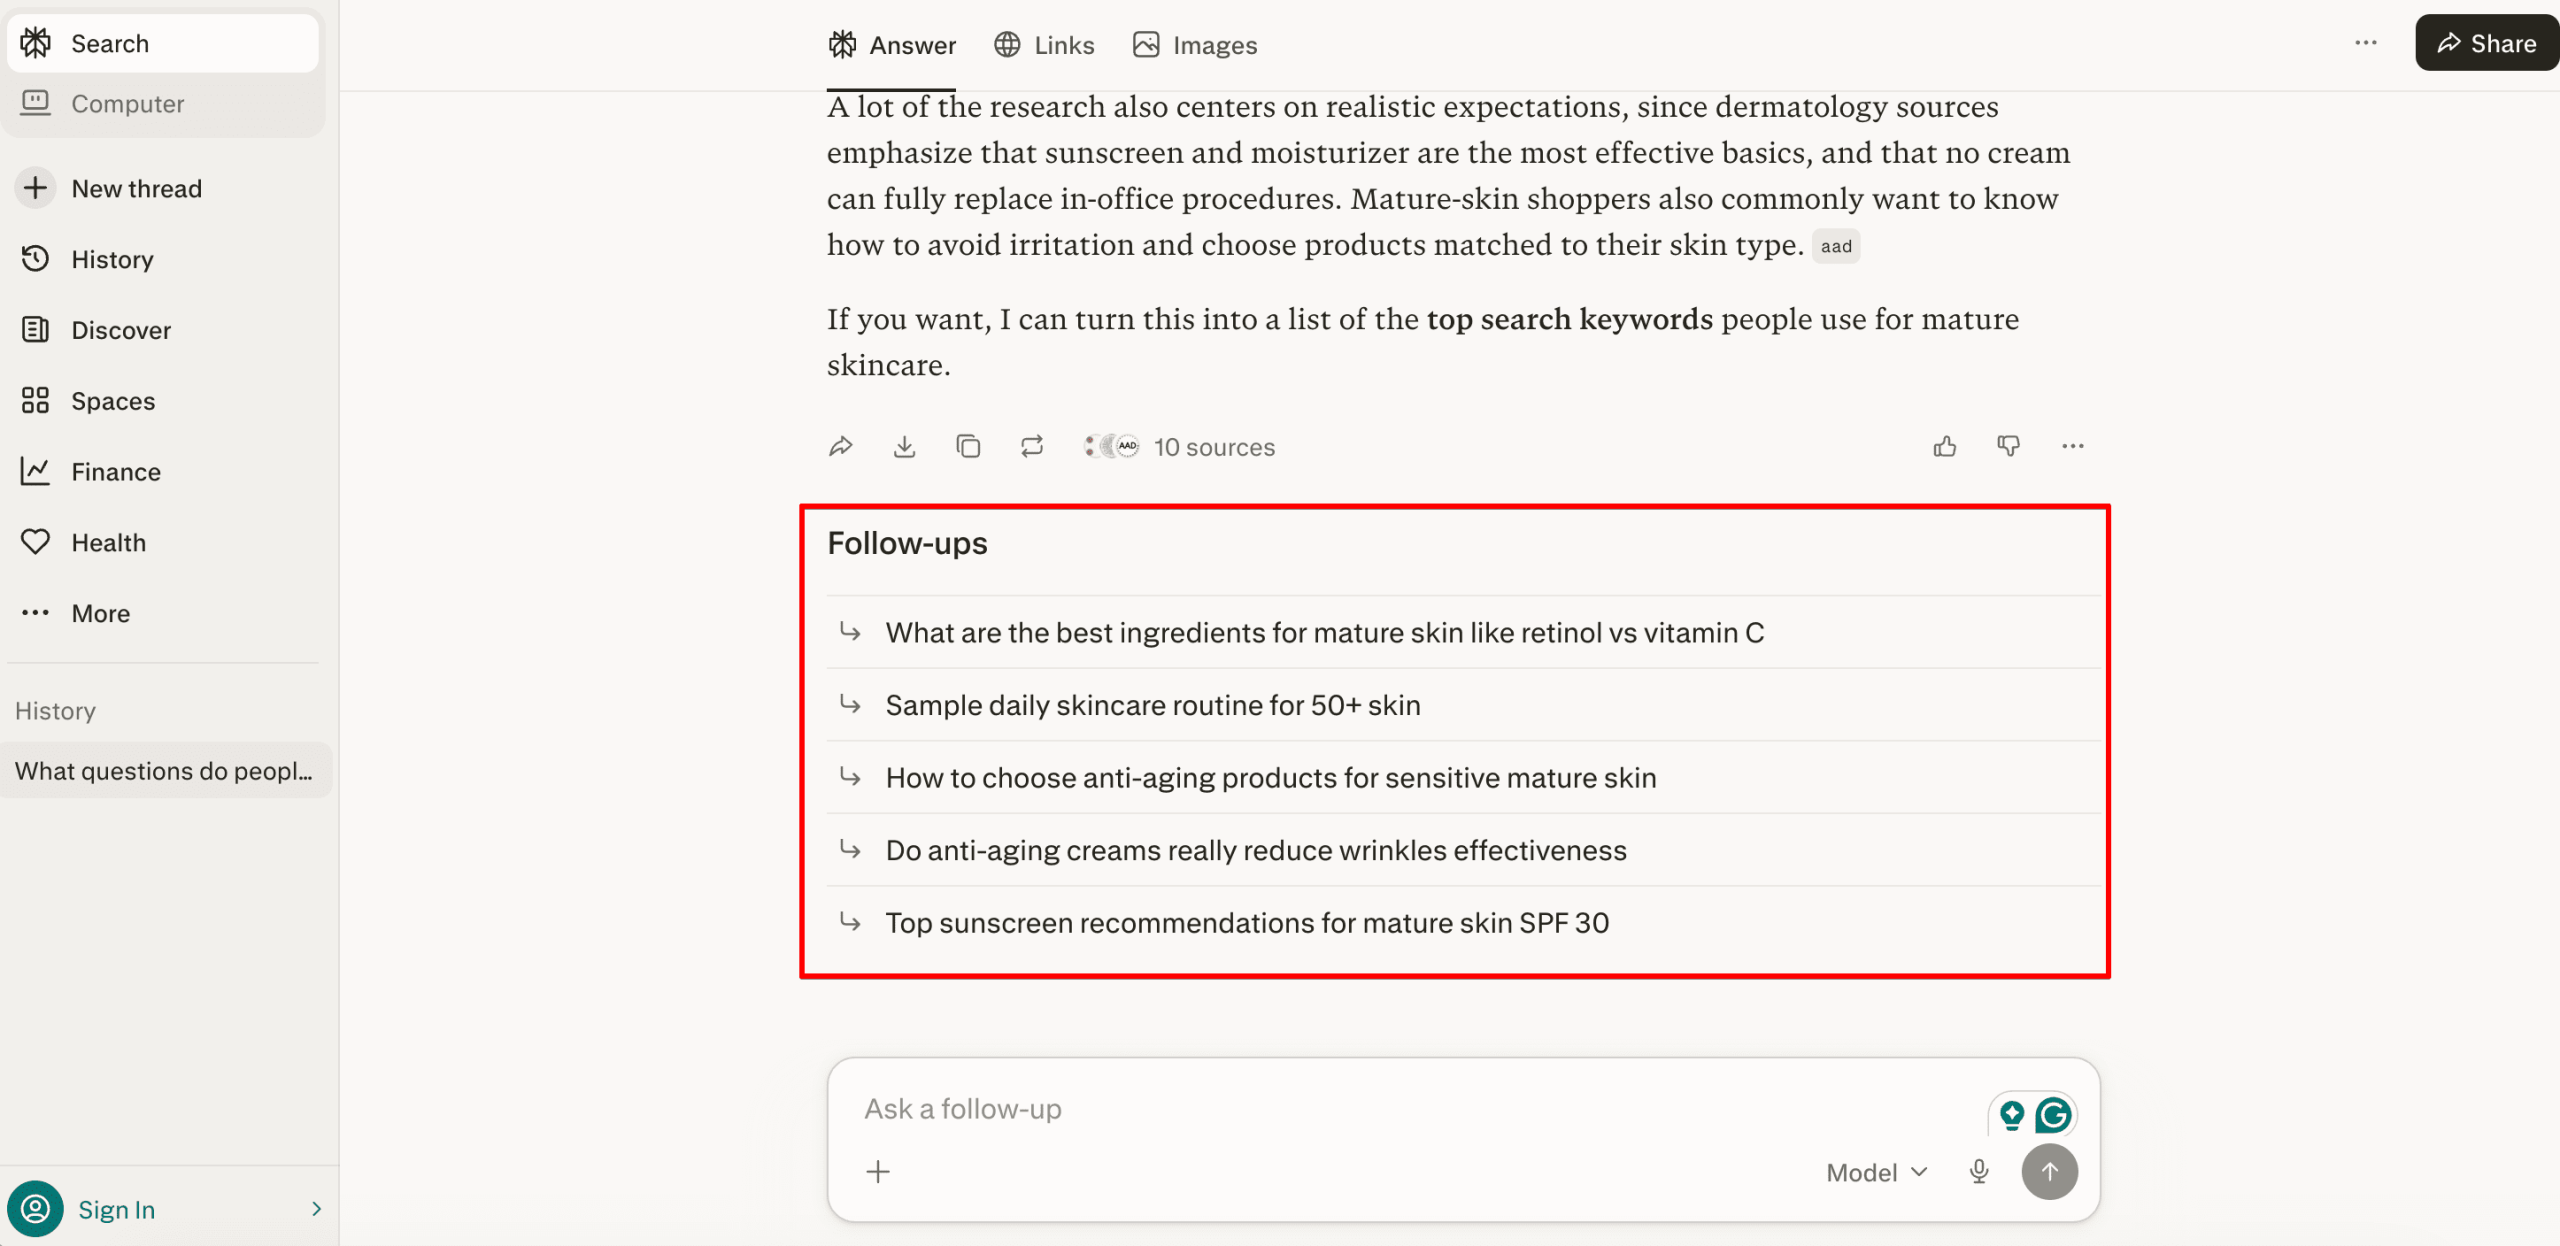Give the answer a thumbs up

(1944, 446)
